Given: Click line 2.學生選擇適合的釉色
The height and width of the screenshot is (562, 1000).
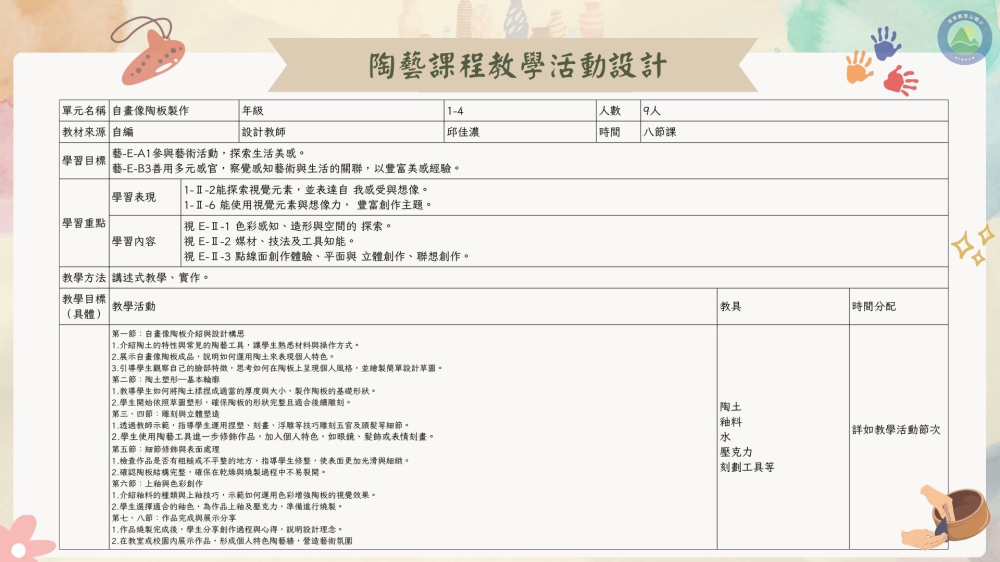Looking at the screenshot, I should coord(228,507).
